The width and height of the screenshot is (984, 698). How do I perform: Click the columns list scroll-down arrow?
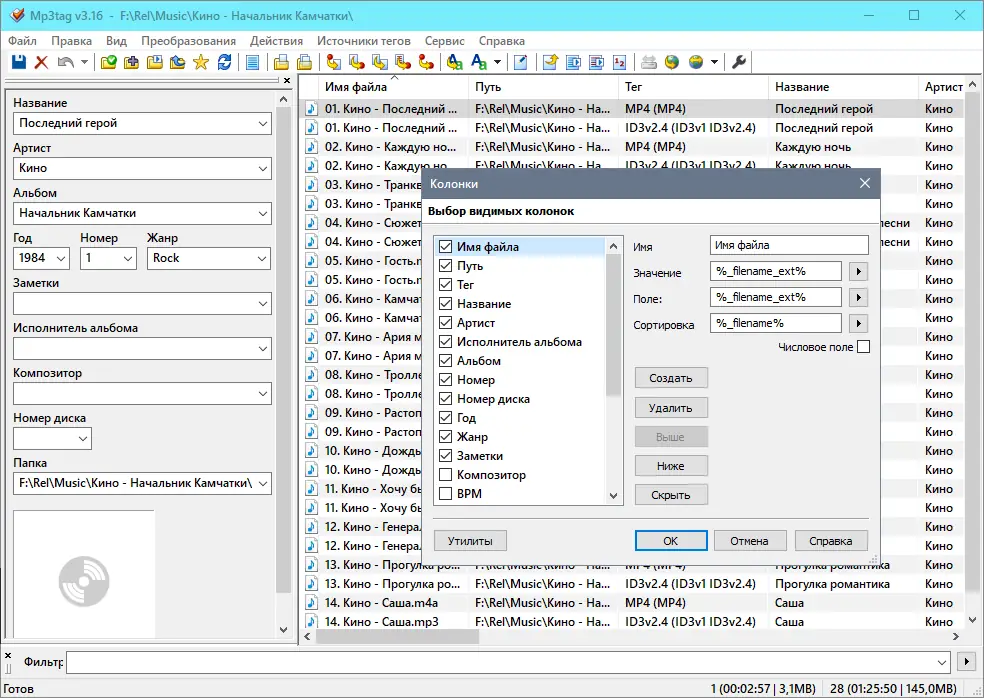tap(614, 495)
